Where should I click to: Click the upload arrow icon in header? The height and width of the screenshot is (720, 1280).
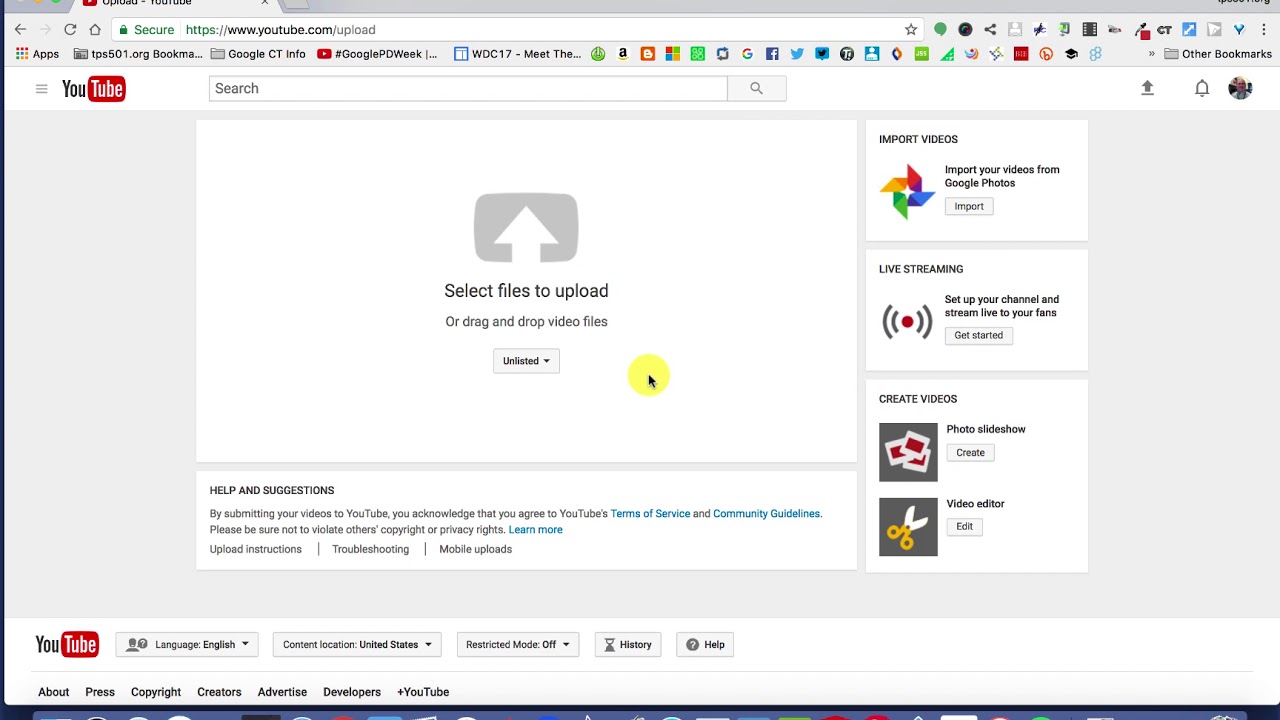tap(1147, 88)
